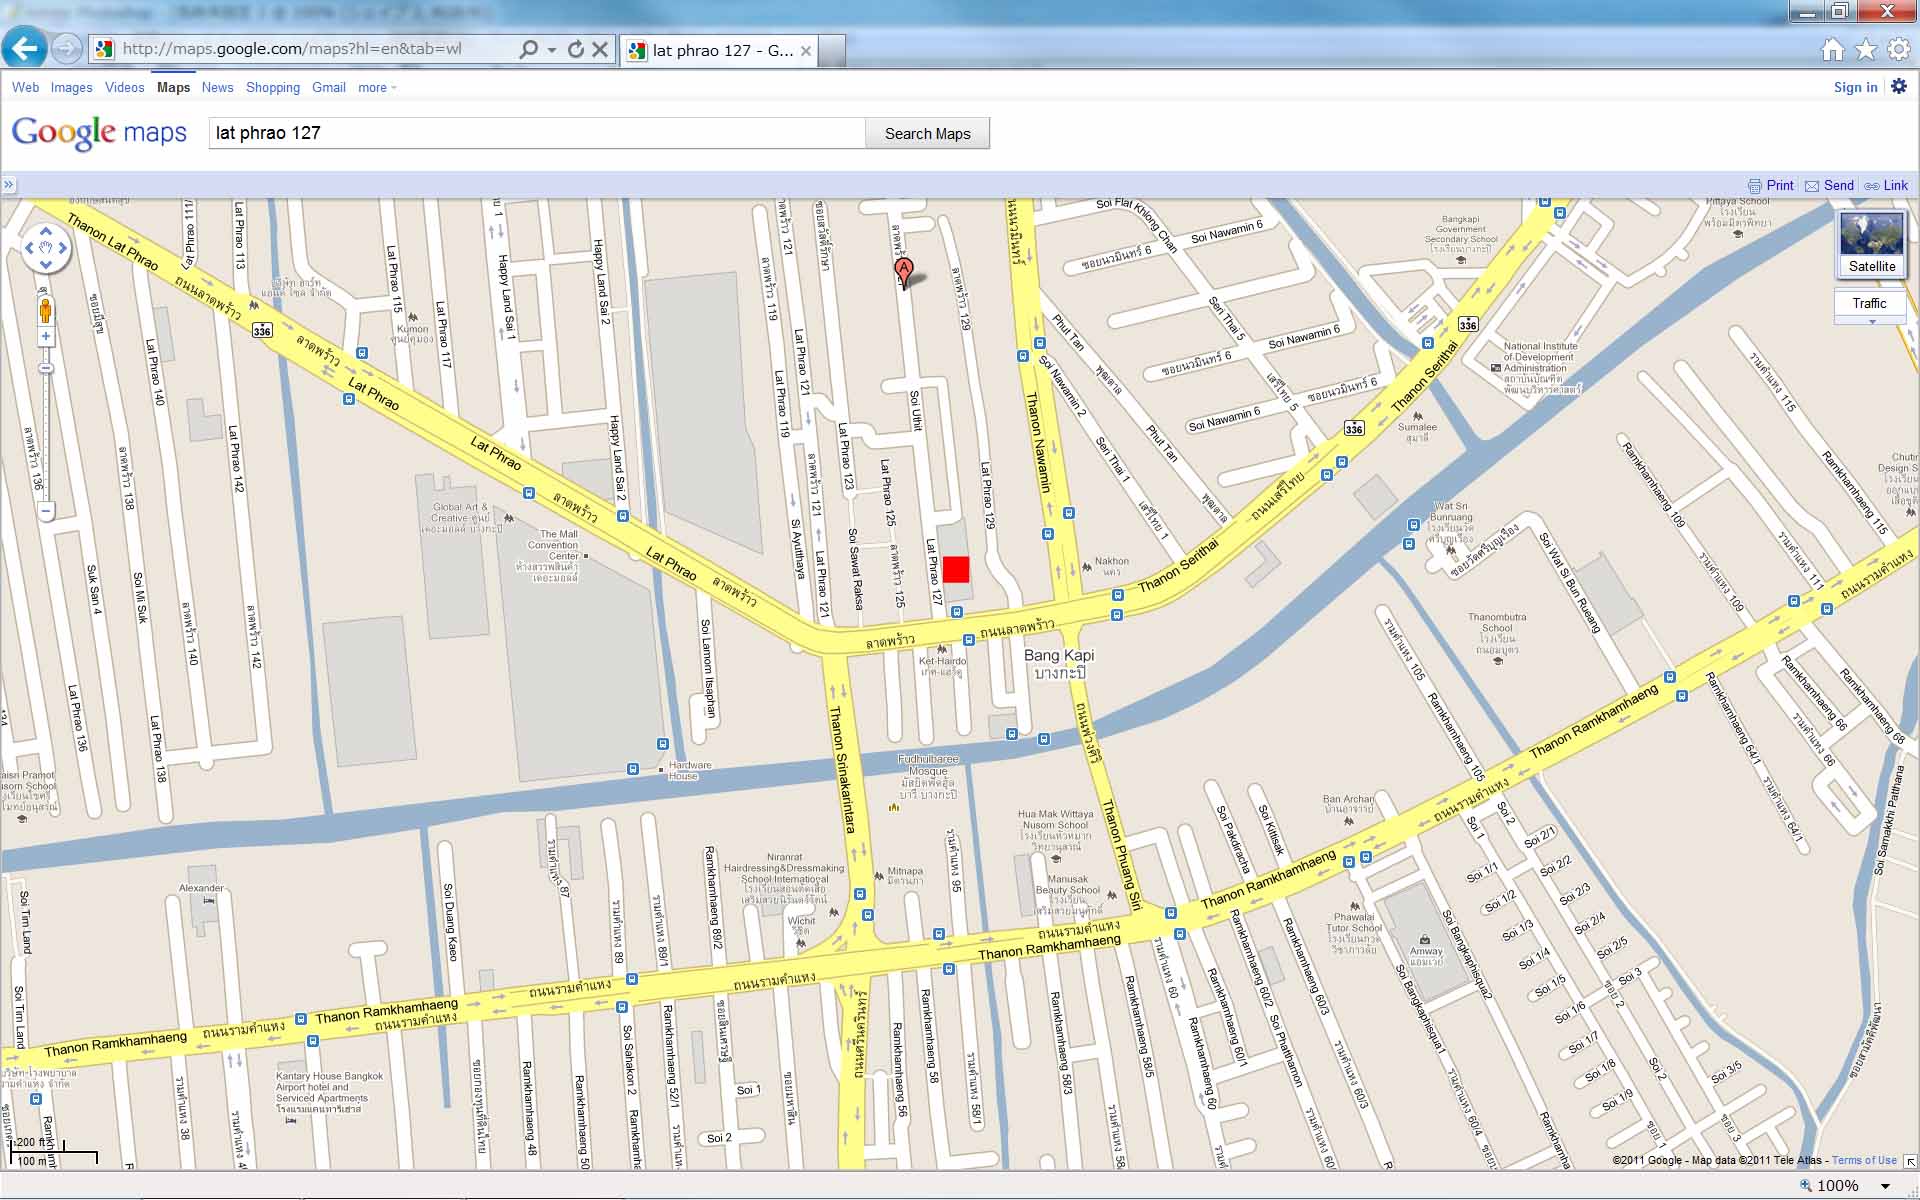Expand the left side panel with » arrow
This screenshot has width=1920, height=1200.
[8, 184]
